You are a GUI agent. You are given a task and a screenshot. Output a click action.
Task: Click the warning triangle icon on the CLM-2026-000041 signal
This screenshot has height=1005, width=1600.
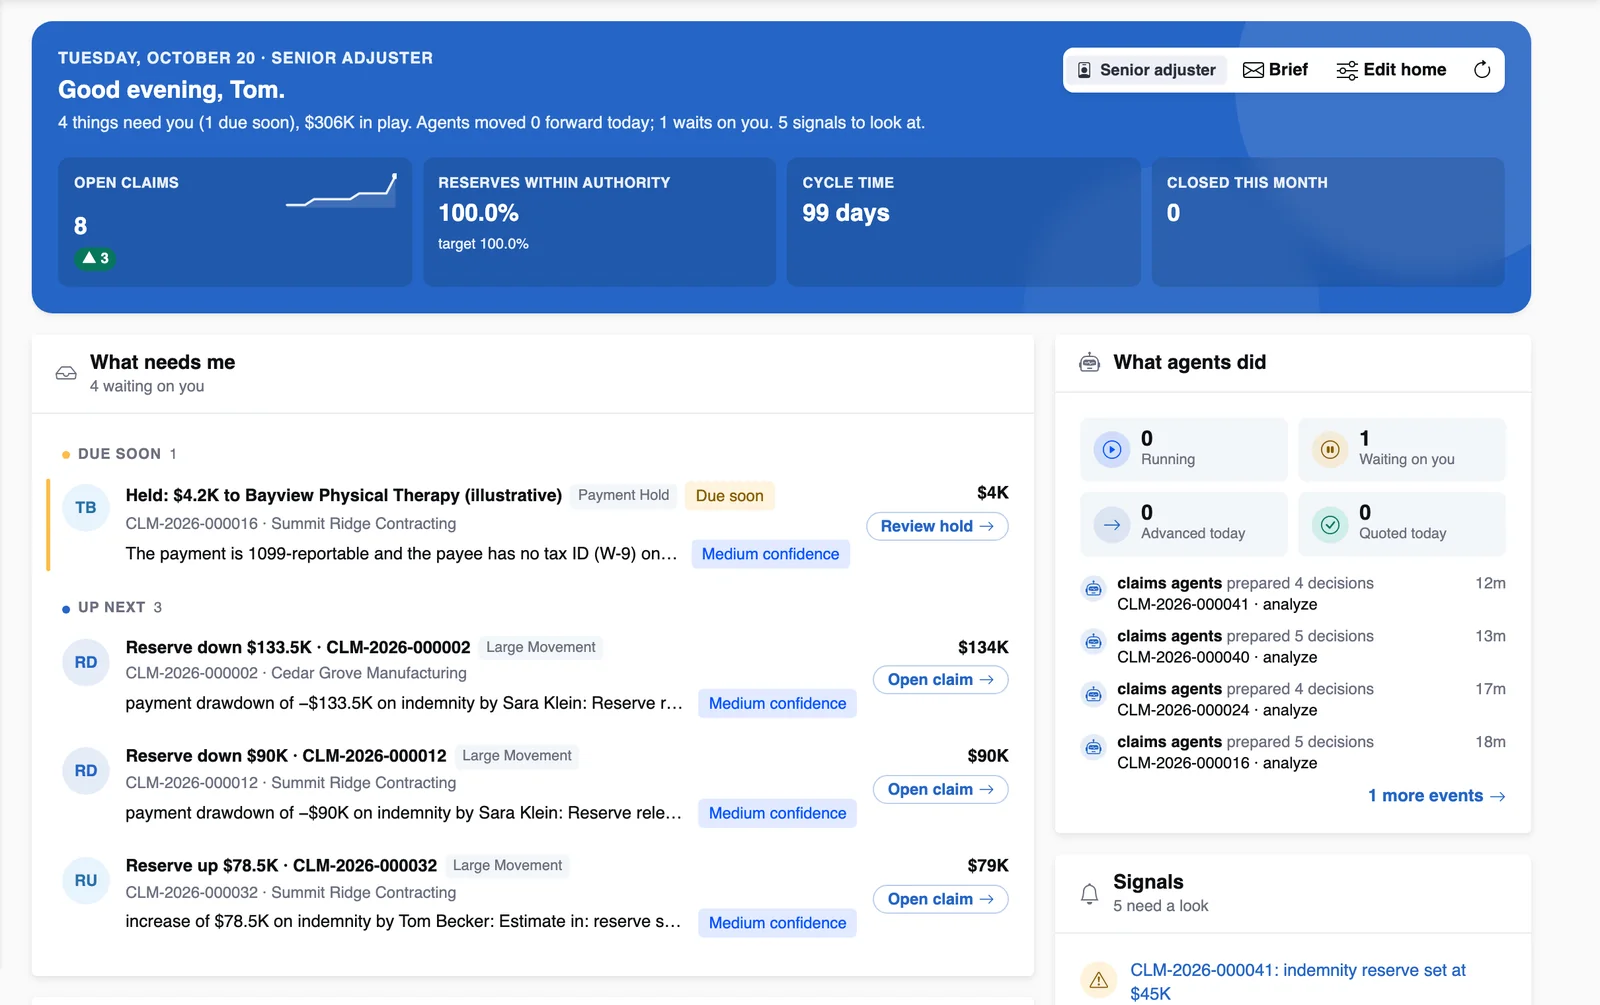tap(1099, 981)
